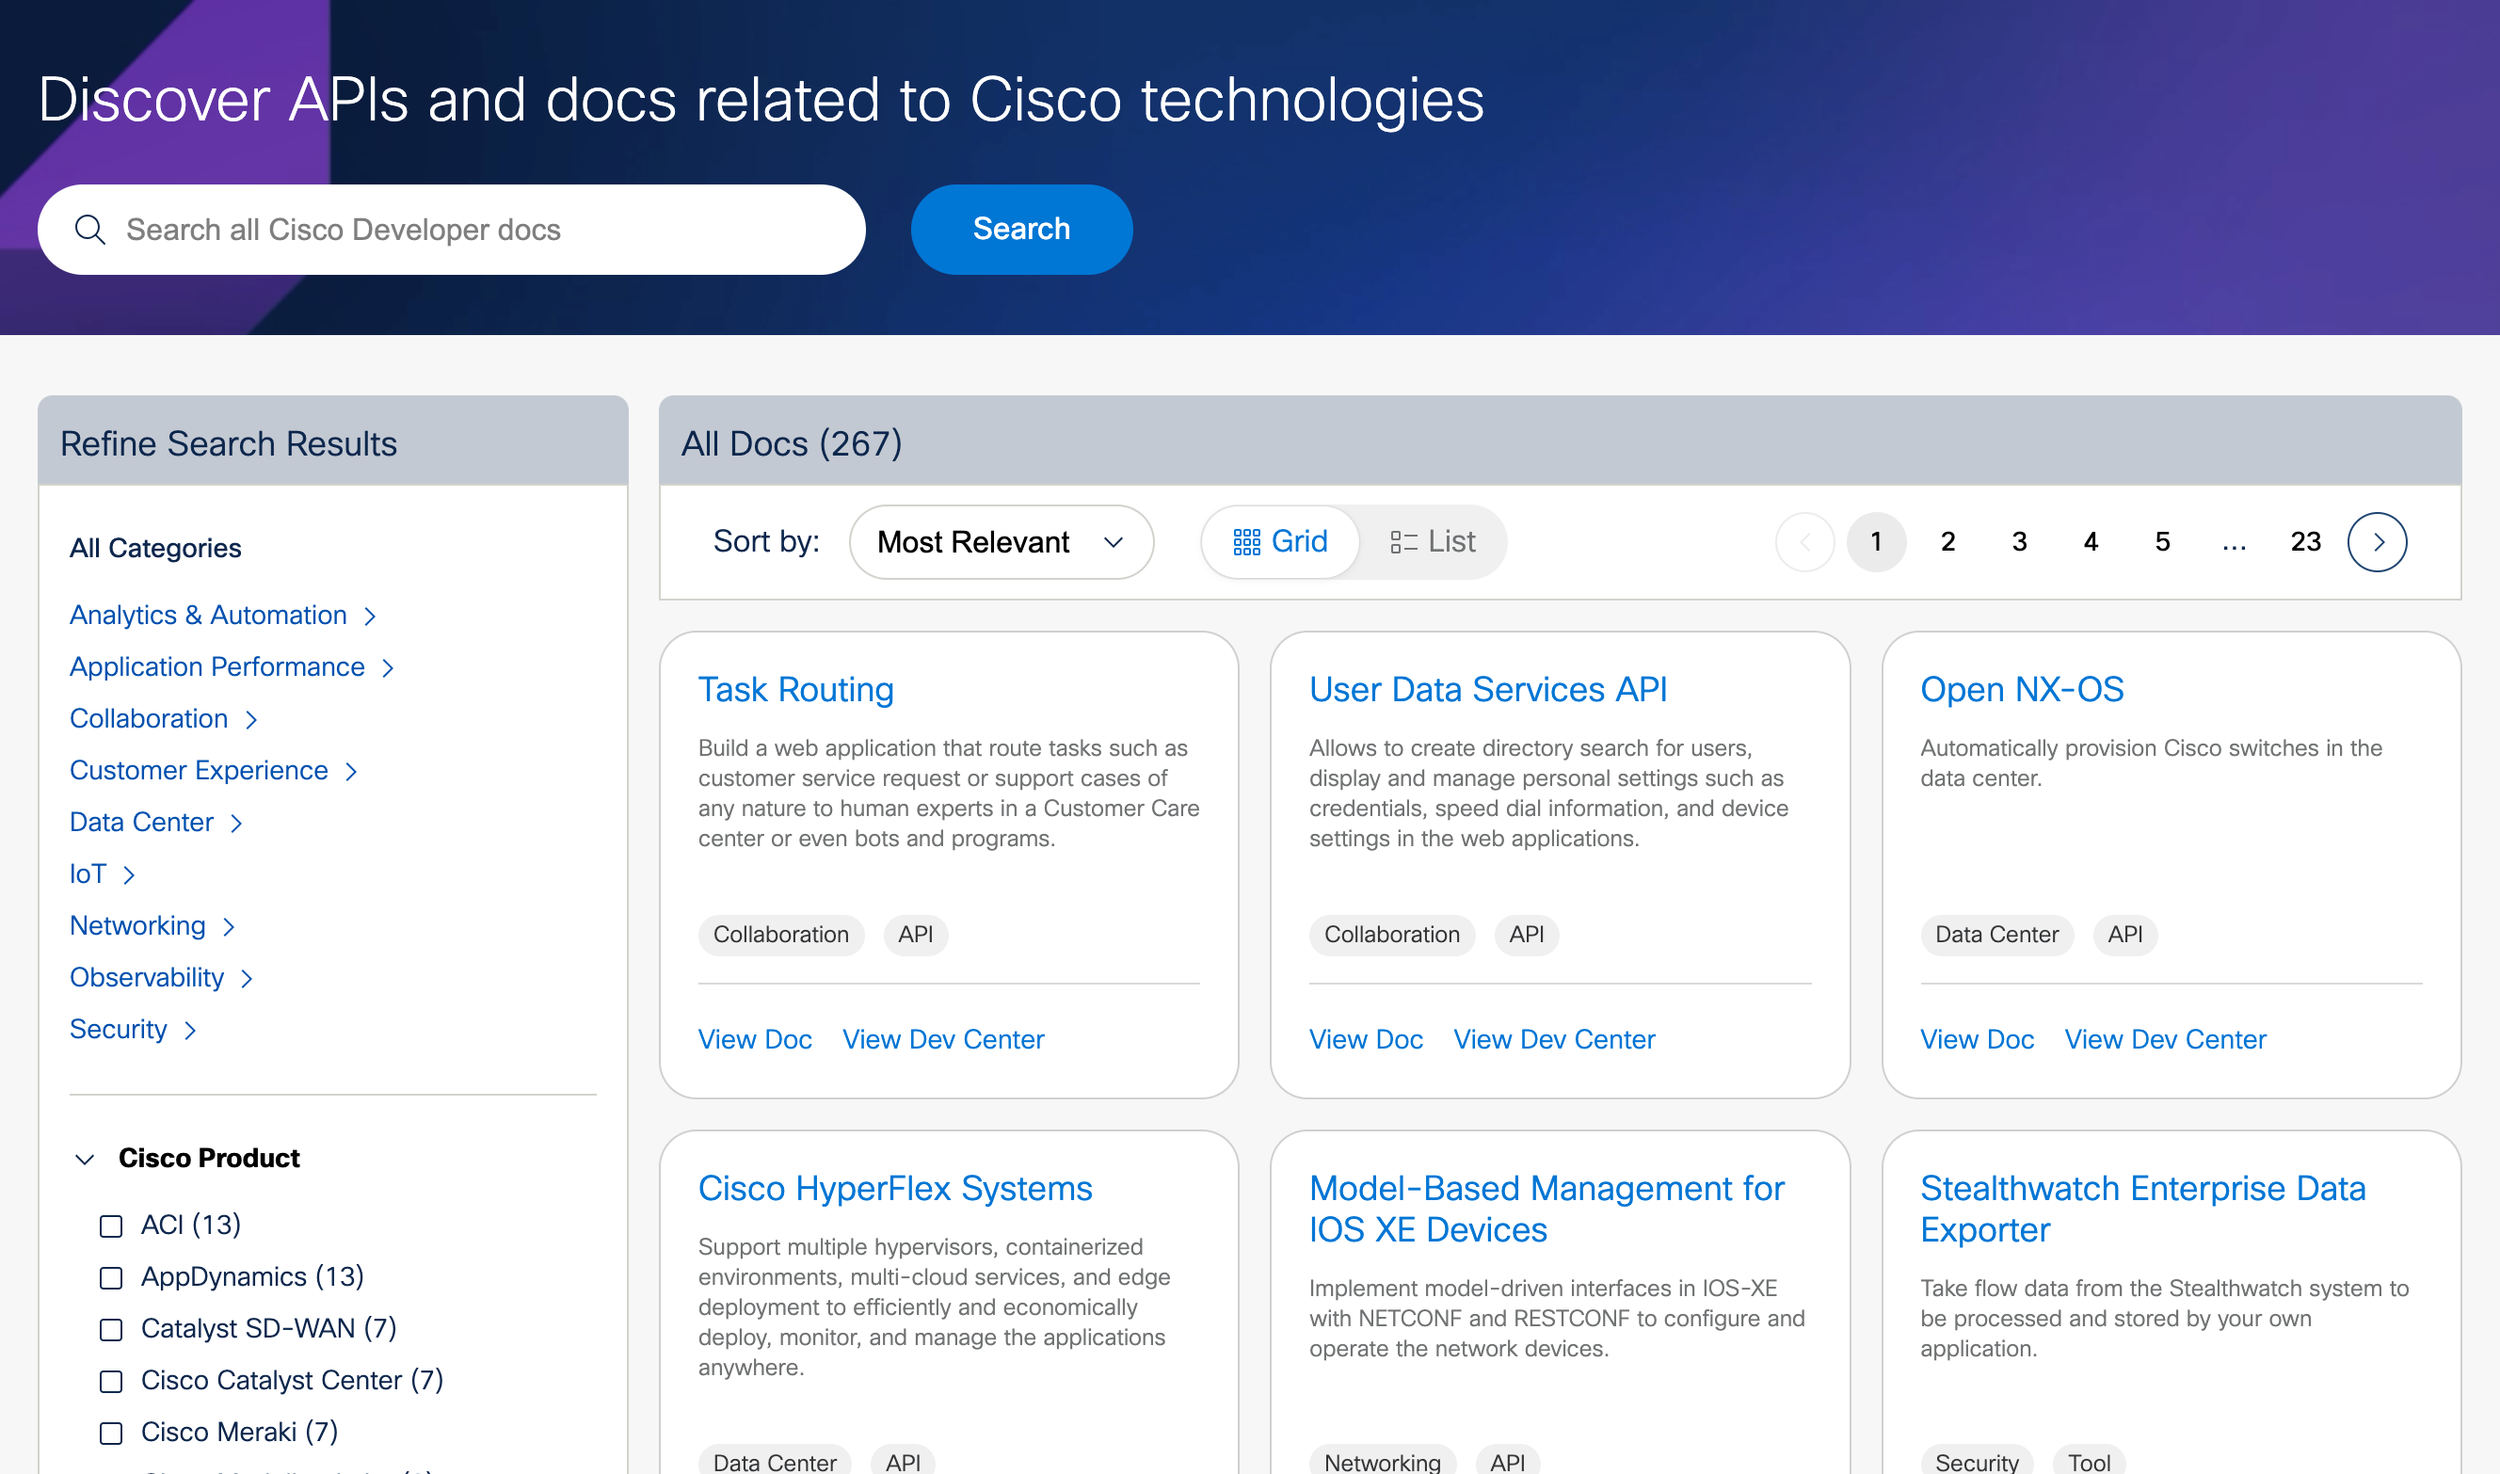Open the Most Relevant sort dropdown
This screenshot has width=2500, height=1474.
(1000, 542)
